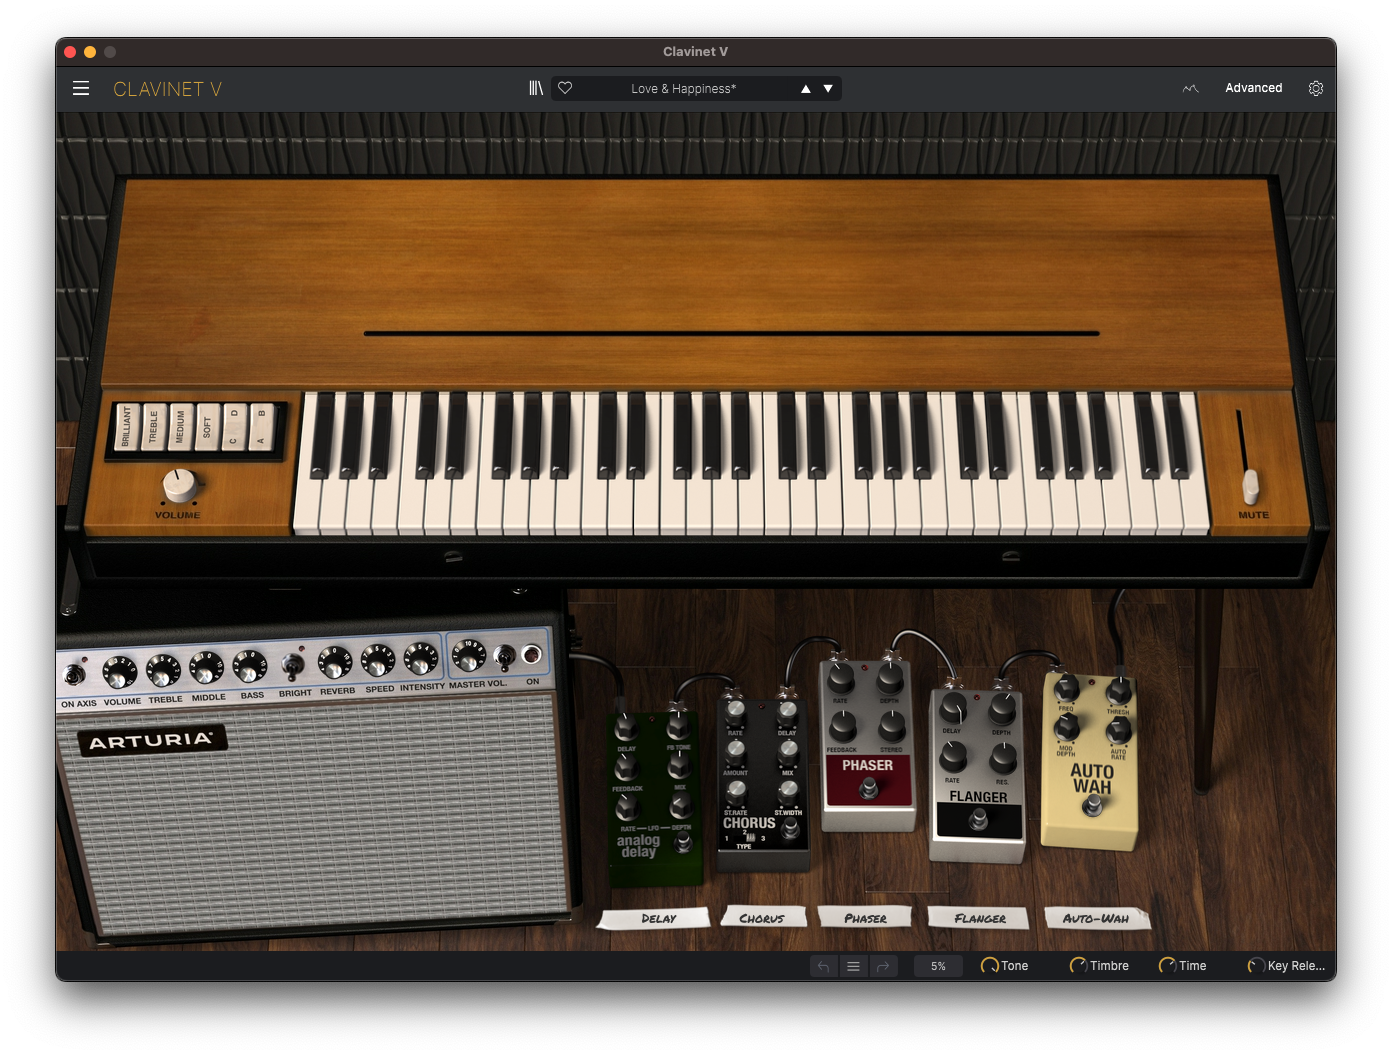Click the MUTE slider handle
The width and height of the screenshot is (1392, 1055).
1250,487
